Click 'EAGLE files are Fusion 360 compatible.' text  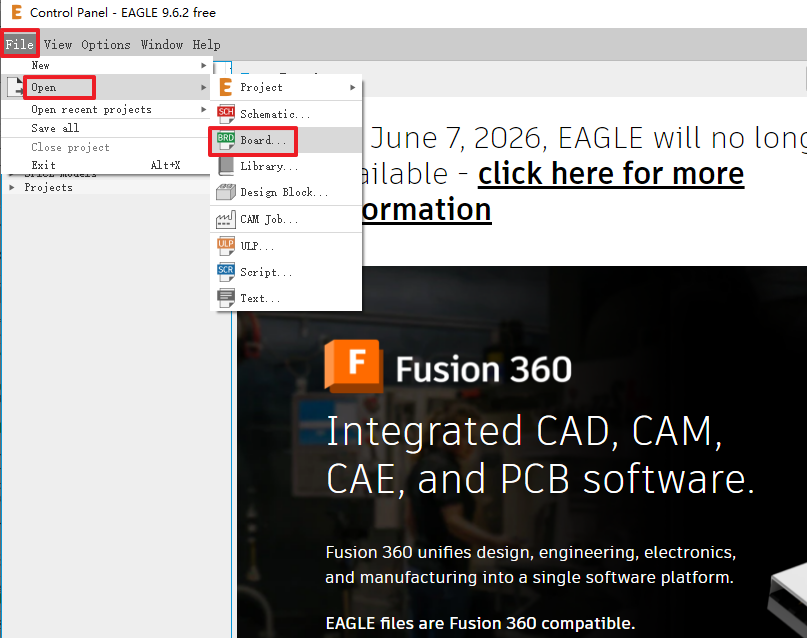click(481, 623)
